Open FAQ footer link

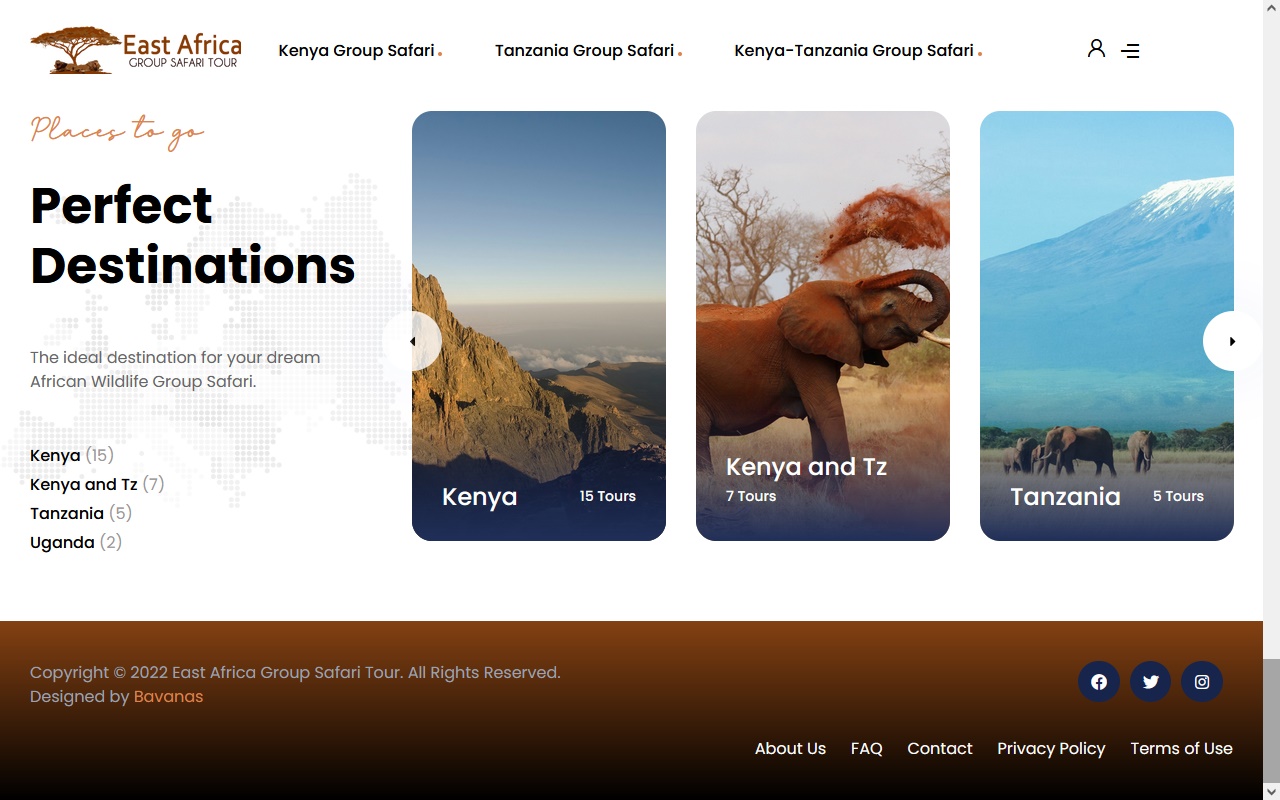867,749
